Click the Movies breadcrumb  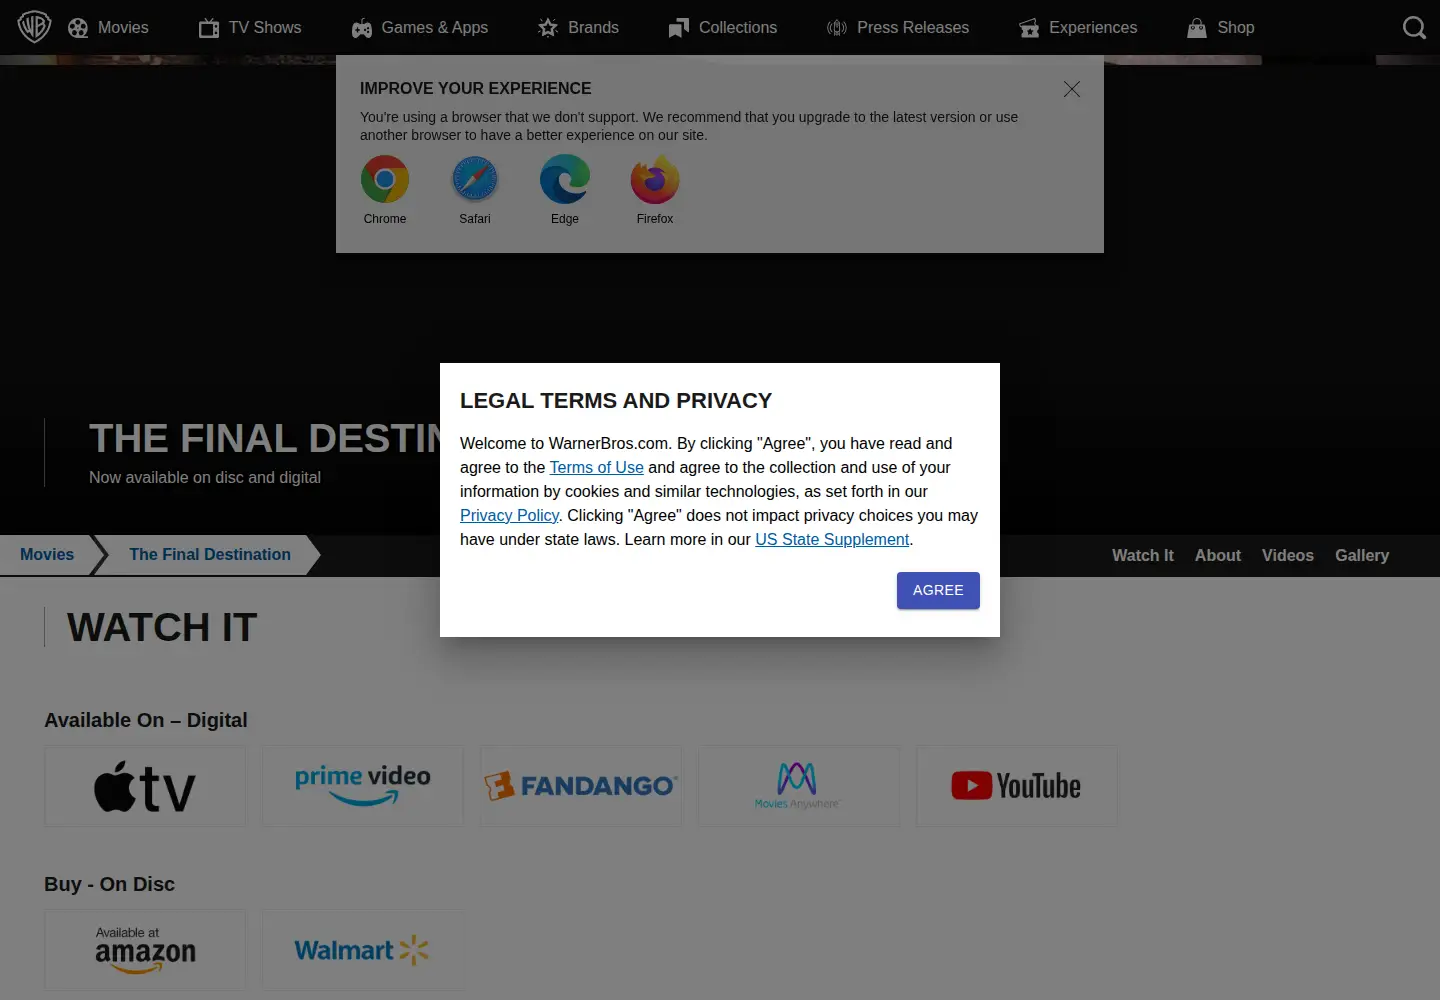click(47, 554)
